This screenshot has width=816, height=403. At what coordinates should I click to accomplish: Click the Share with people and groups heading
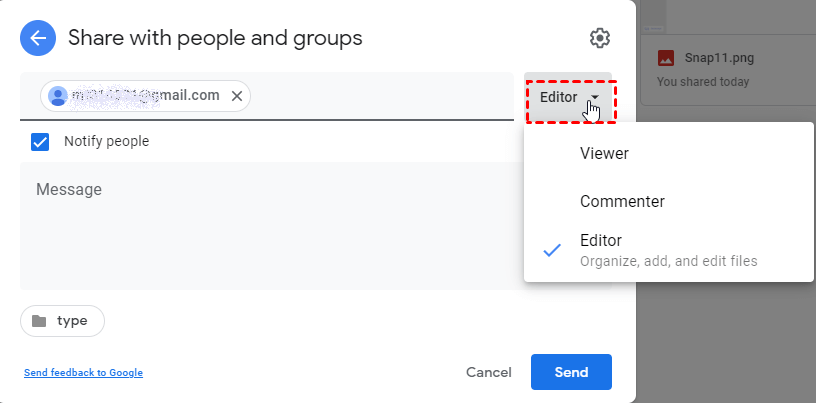(215, 39)
